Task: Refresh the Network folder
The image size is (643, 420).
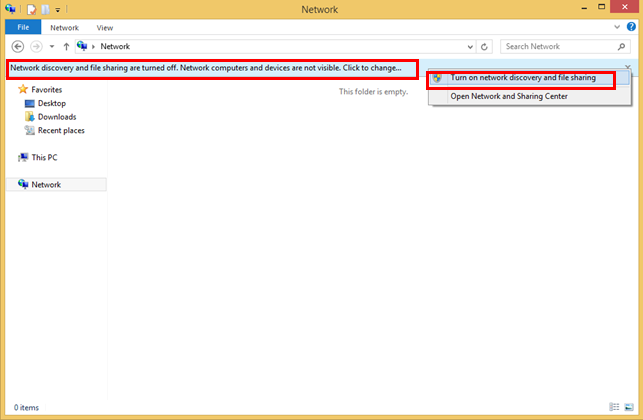Action: point(484,47)
